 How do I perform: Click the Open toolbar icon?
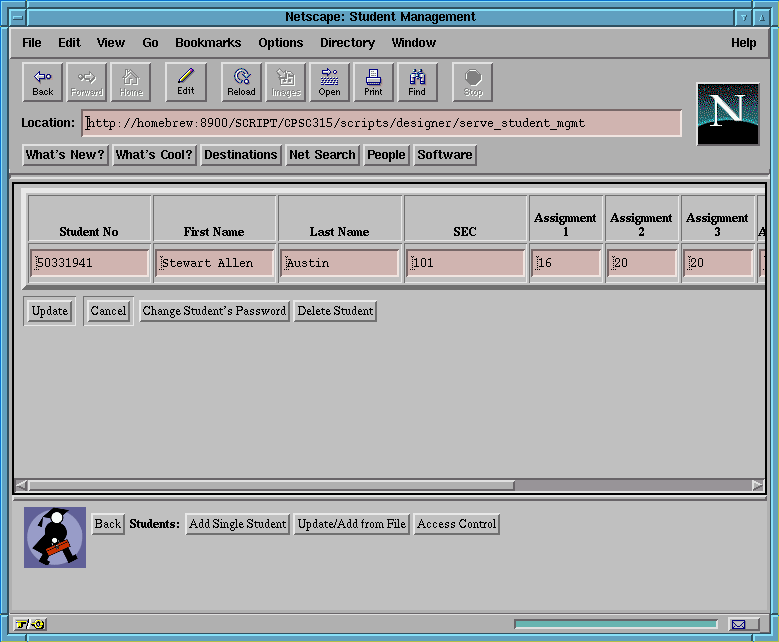pyautogui.click(x=329, y=82)
